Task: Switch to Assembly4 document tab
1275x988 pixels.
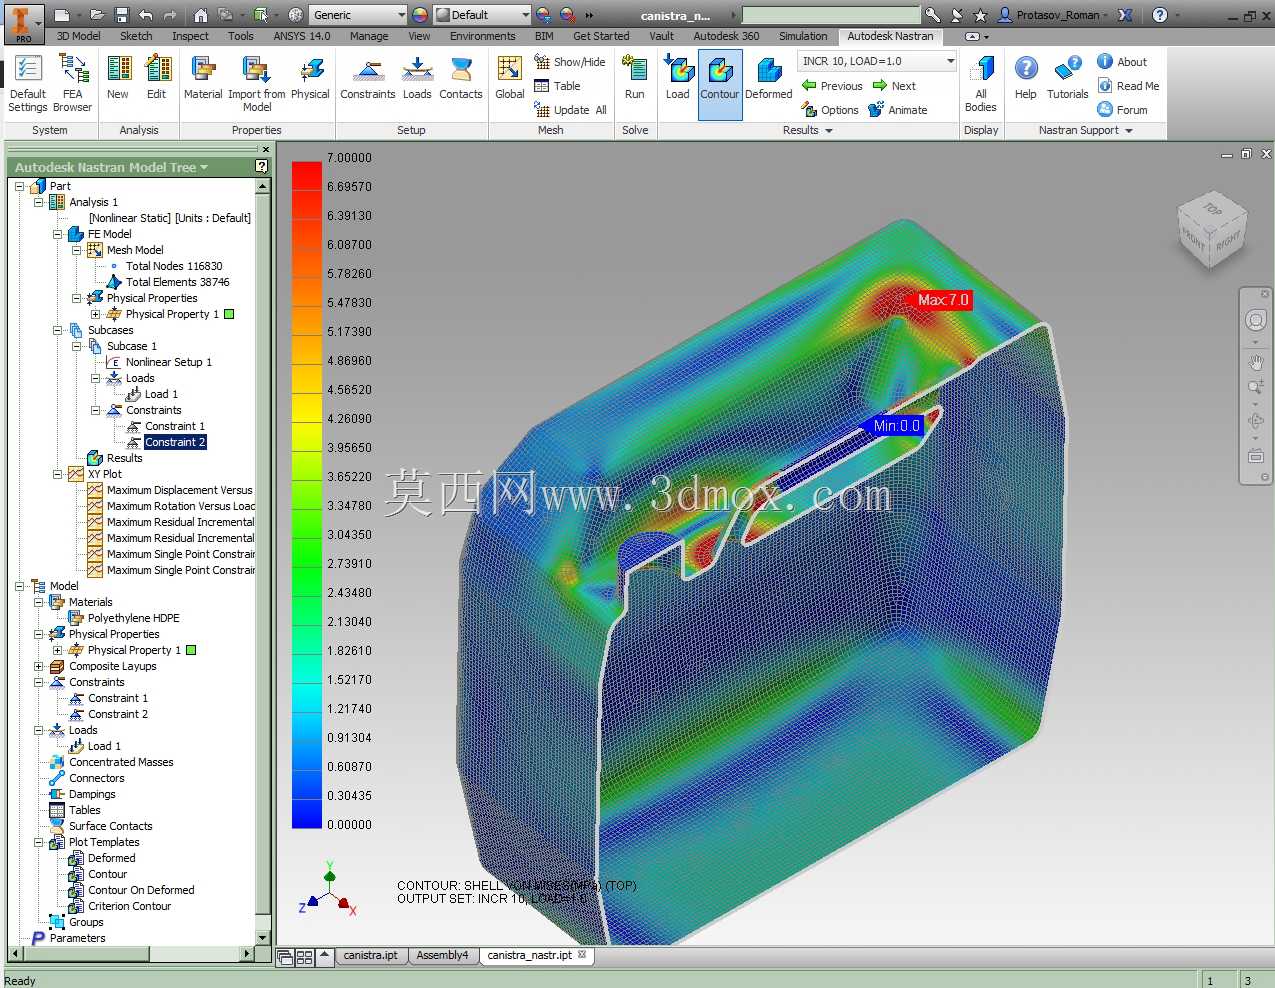Action: coord(442,955)
